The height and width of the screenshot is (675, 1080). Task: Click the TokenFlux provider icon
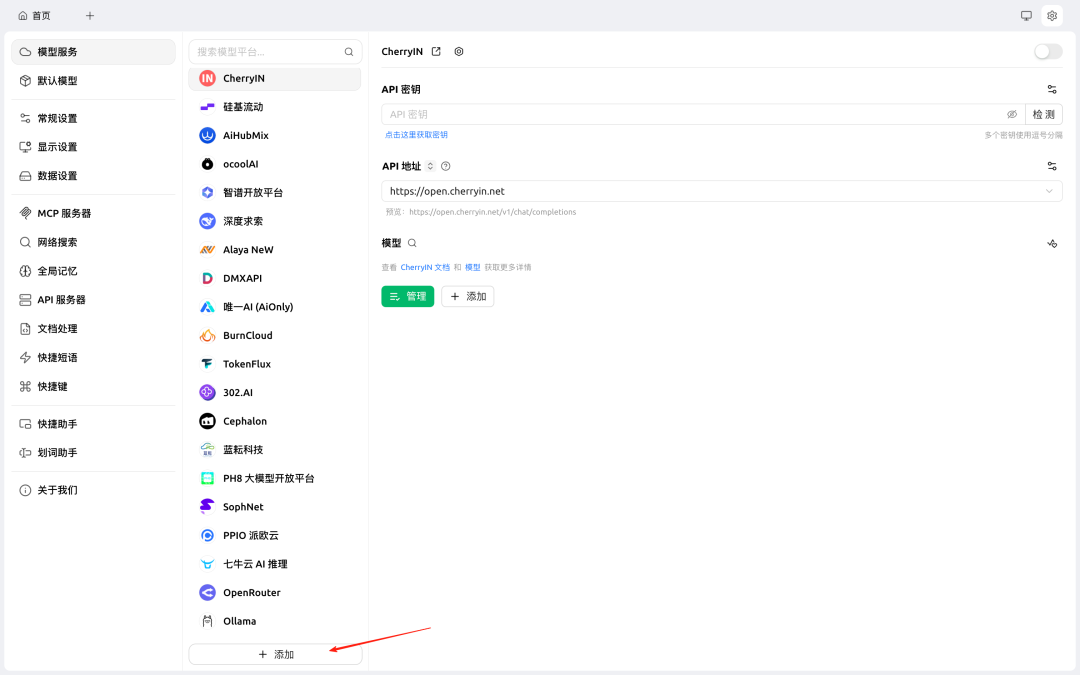207,364
